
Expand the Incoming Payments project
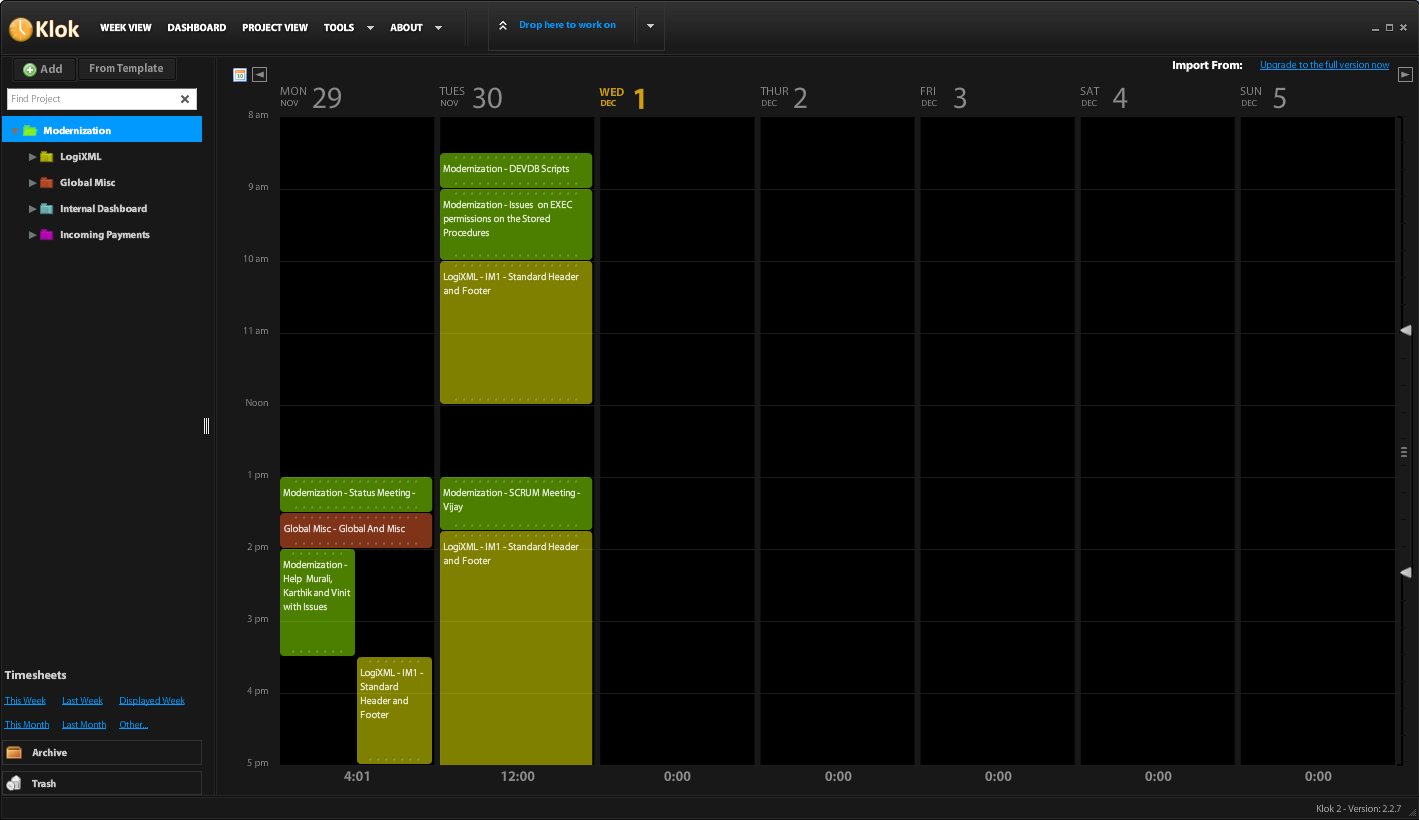[x=33, y=235]
